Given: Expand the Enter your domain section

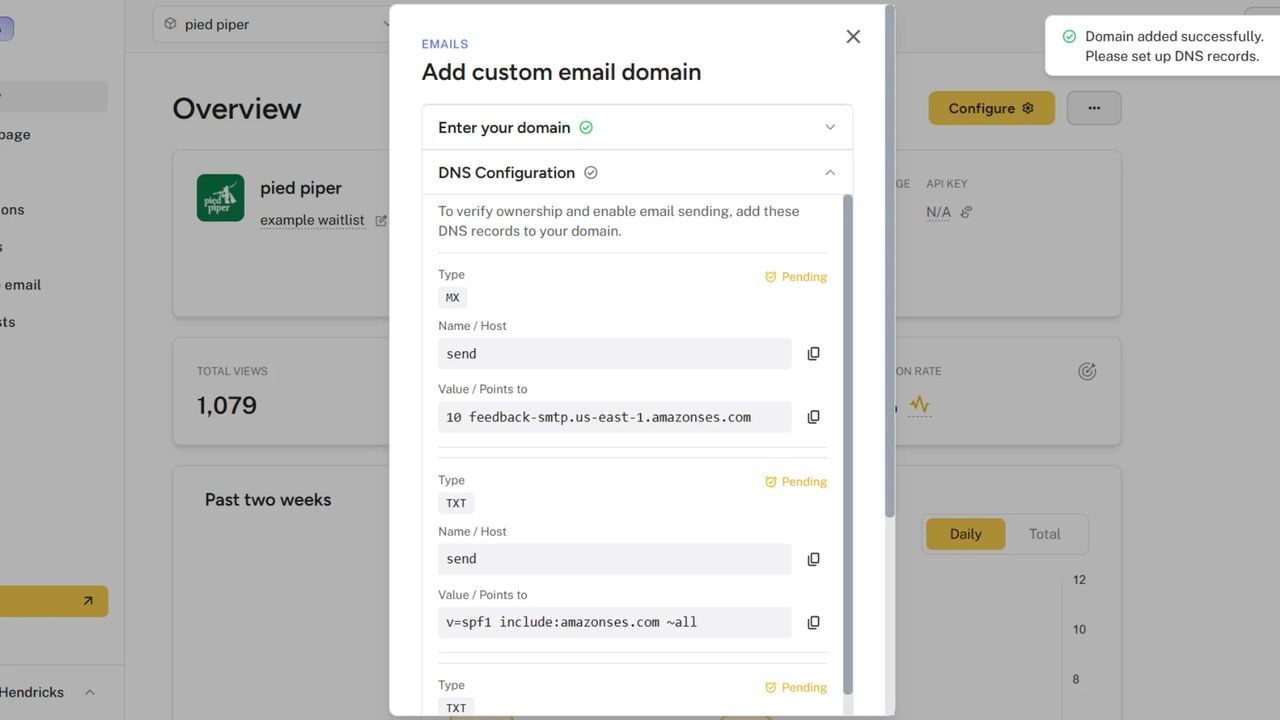Looking at the screenshot, I should point(829,127).
